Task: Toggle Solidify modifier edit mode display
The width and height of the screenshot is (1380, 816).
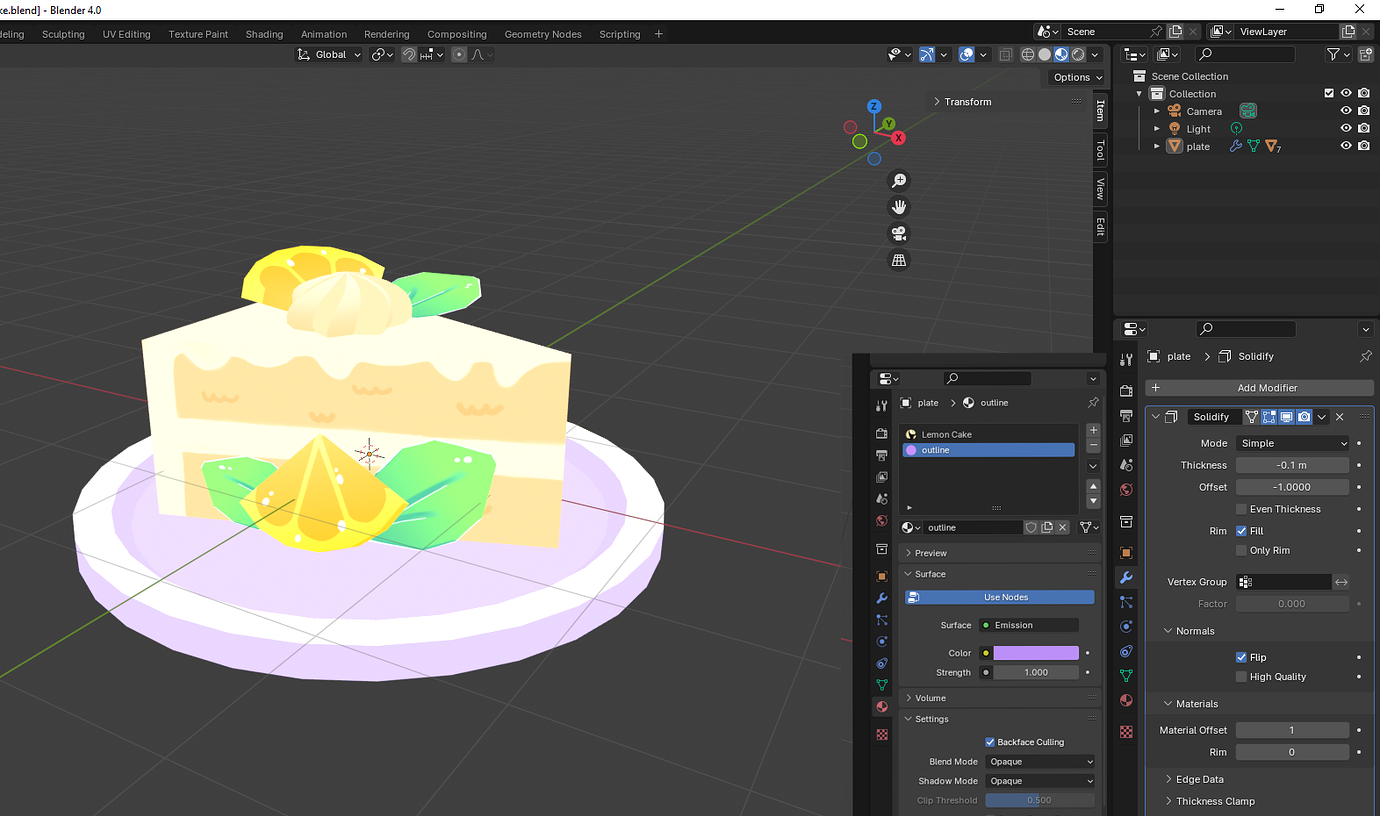Action: (x=1269, y=417)
